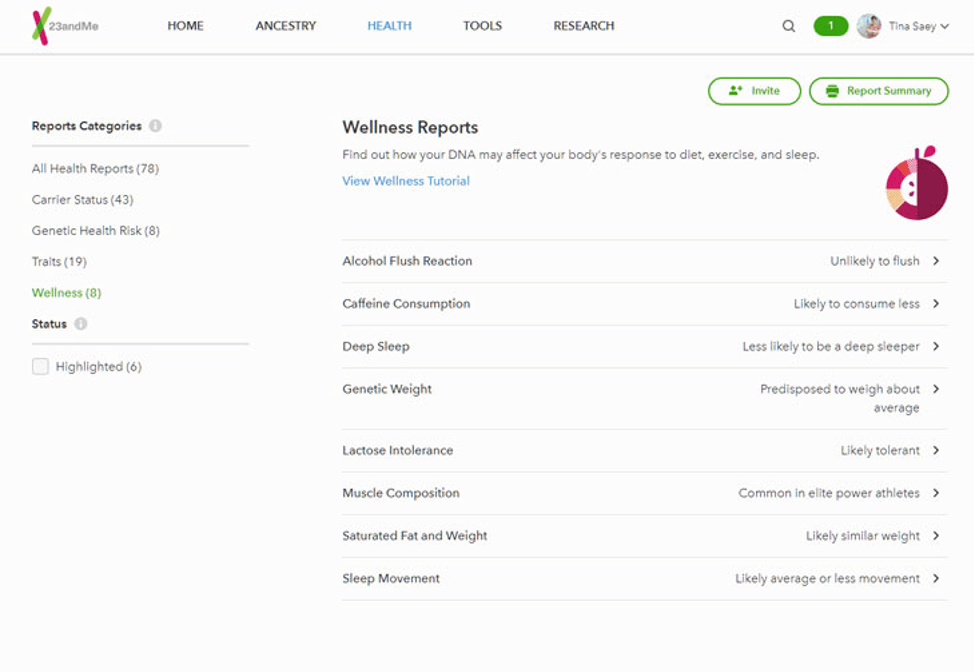Screen dimensions: 974x672
Task: Click Tina Saey's profile avatar
Action: click(x=869, y=26)
